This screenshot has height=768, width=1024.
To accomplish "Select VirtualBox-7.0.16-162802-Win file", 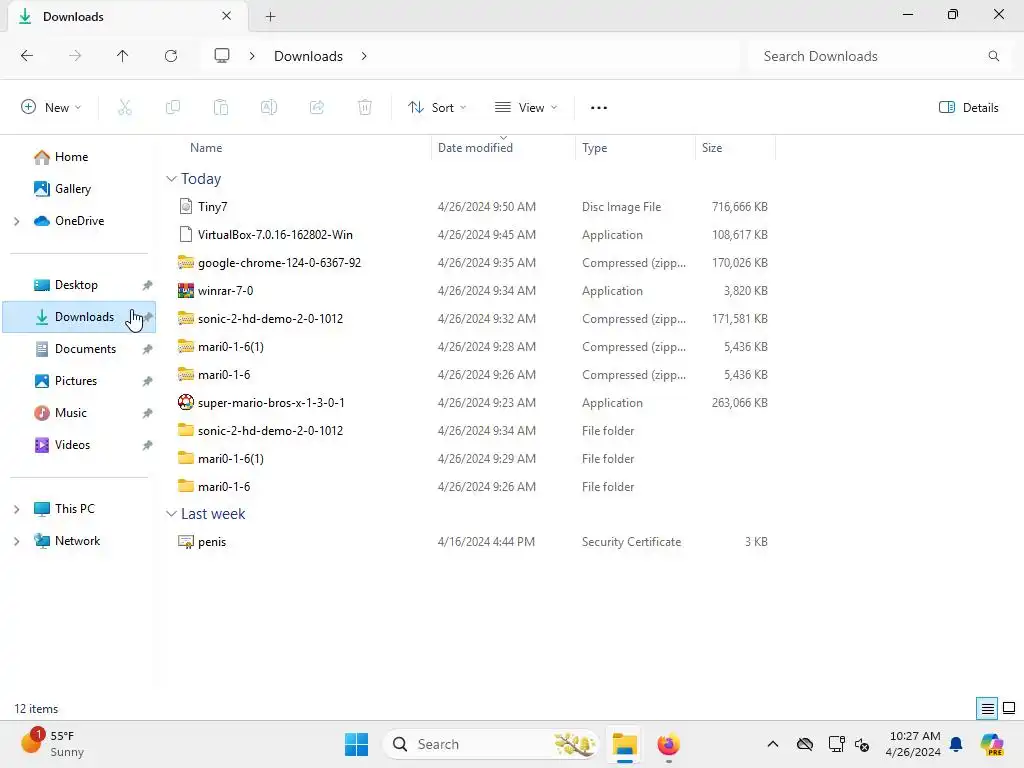I will (x=275, y=234).
